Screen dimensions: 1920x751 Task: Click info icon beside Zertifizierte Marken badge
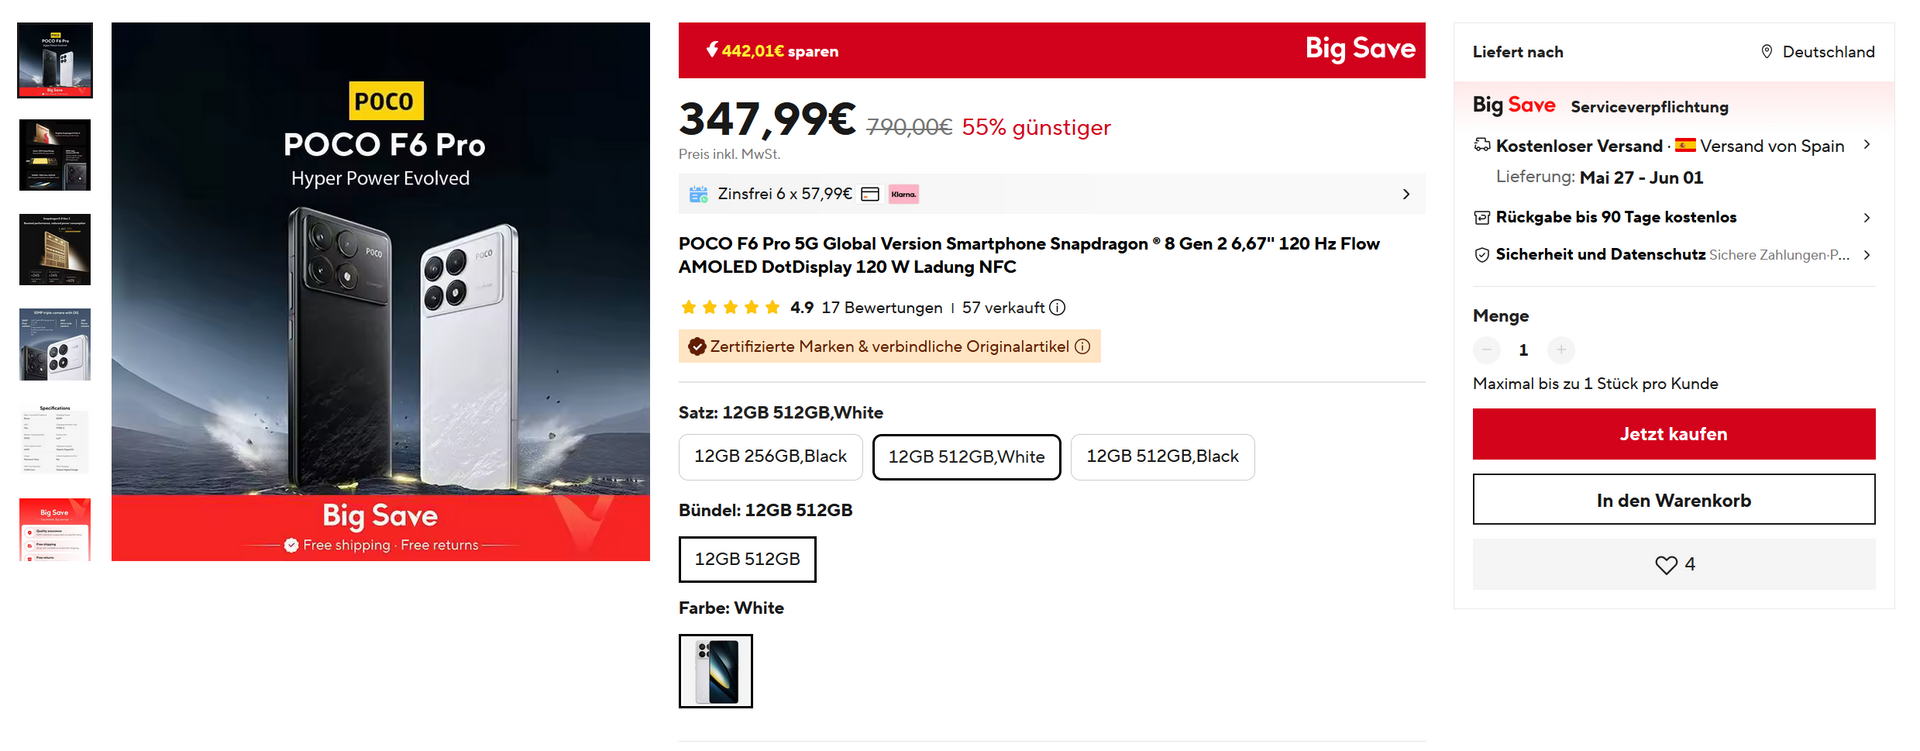pyautogui.click(x=1082, y=347)
